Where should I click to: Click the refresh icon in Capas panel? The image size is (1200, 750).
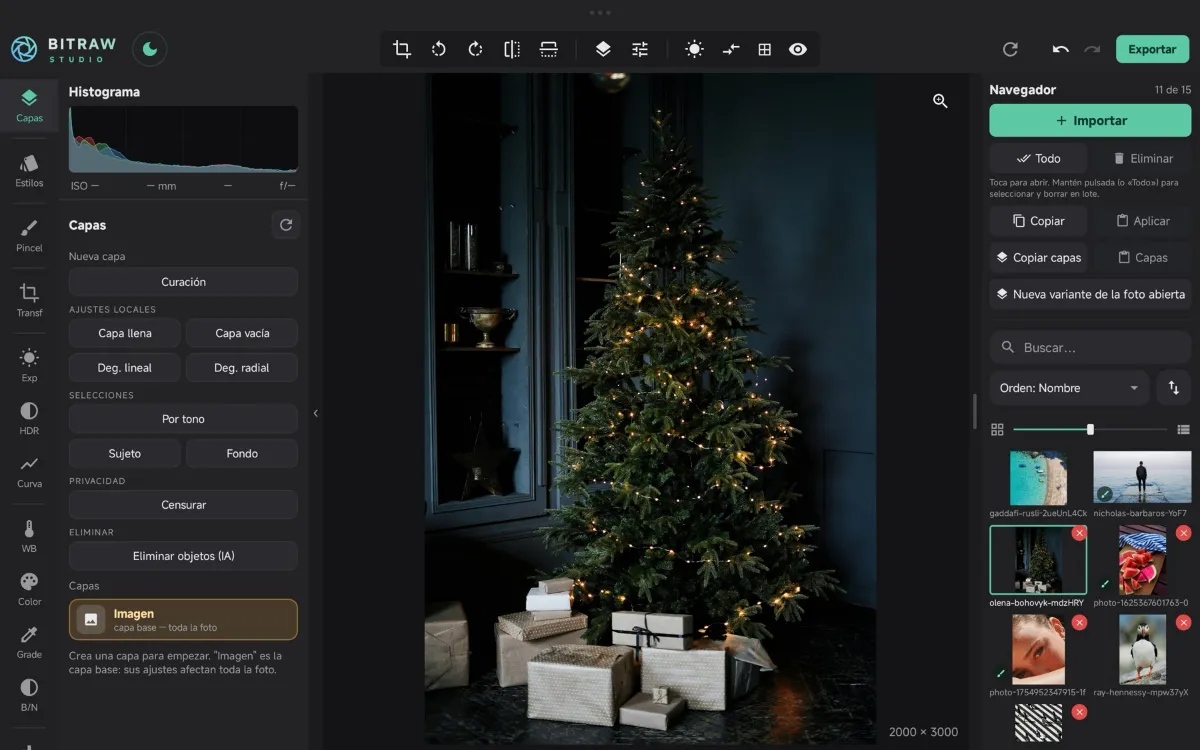(x=286, y=225)
